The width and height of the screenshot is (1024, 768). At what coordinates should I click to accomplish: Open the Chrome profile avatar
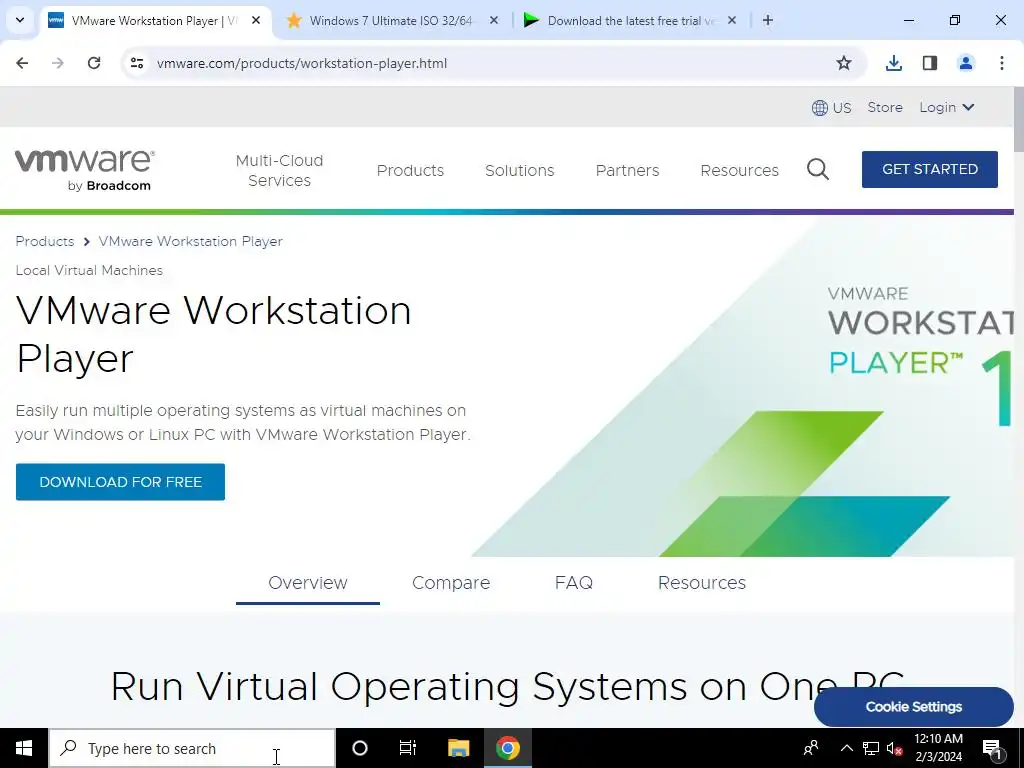click(966, 63)
